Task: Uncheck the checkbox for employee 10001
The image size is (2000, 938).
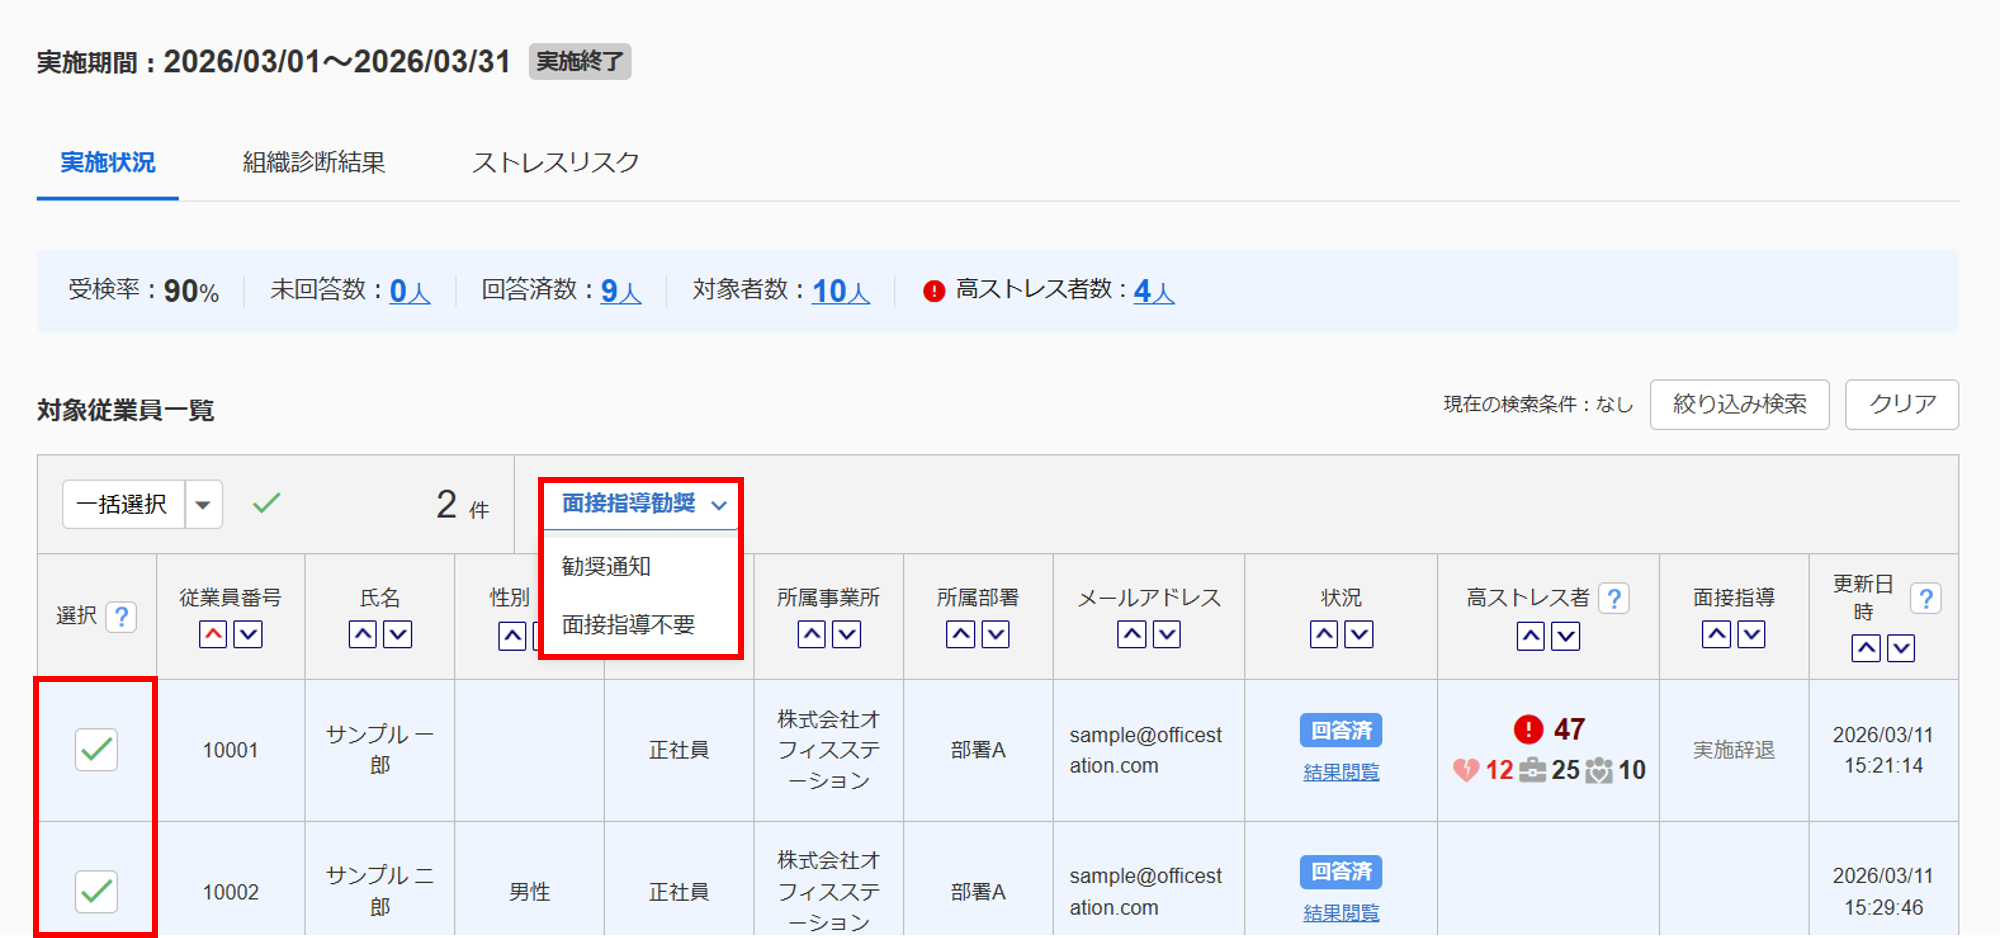Action: [x=96, y=750]
